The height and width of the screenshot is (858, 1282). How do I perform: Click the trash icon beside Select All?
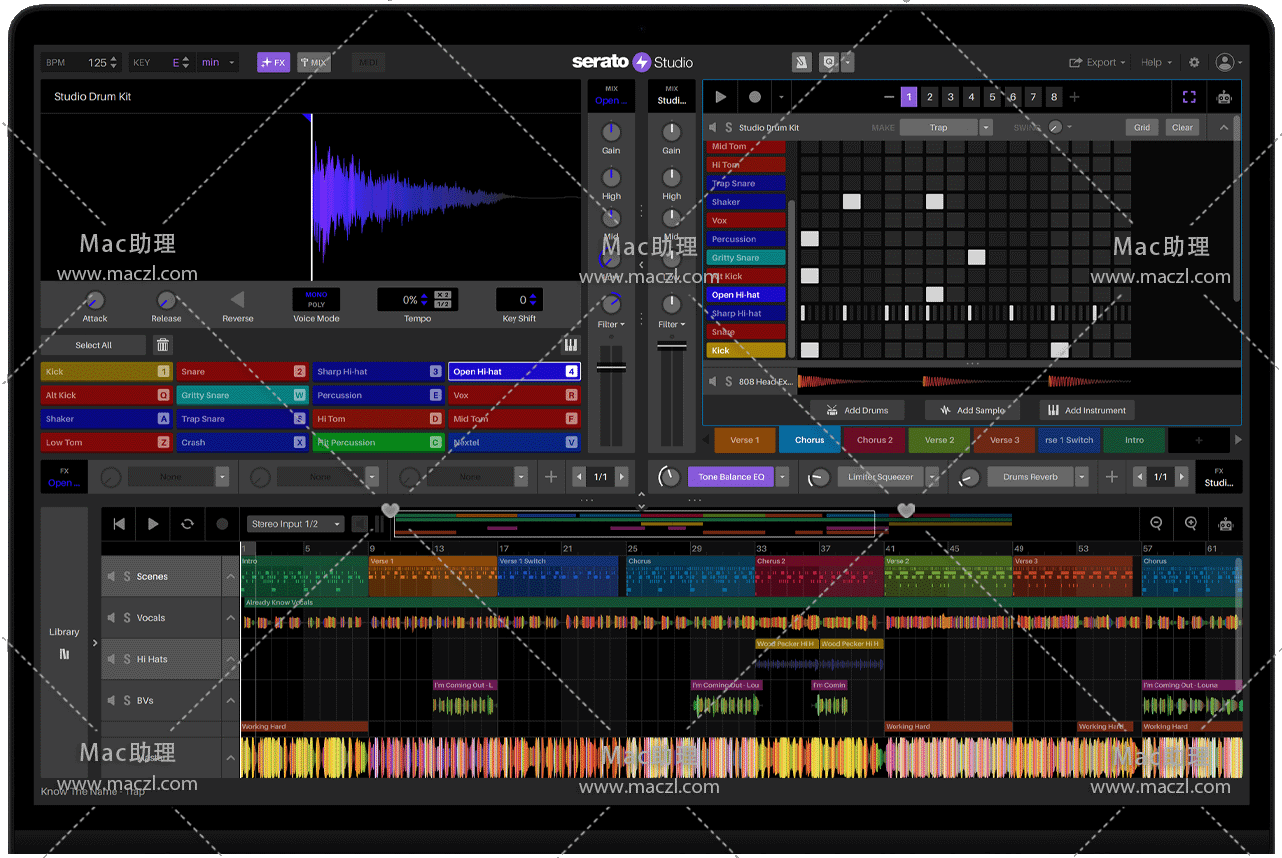(x=163, y=345)
